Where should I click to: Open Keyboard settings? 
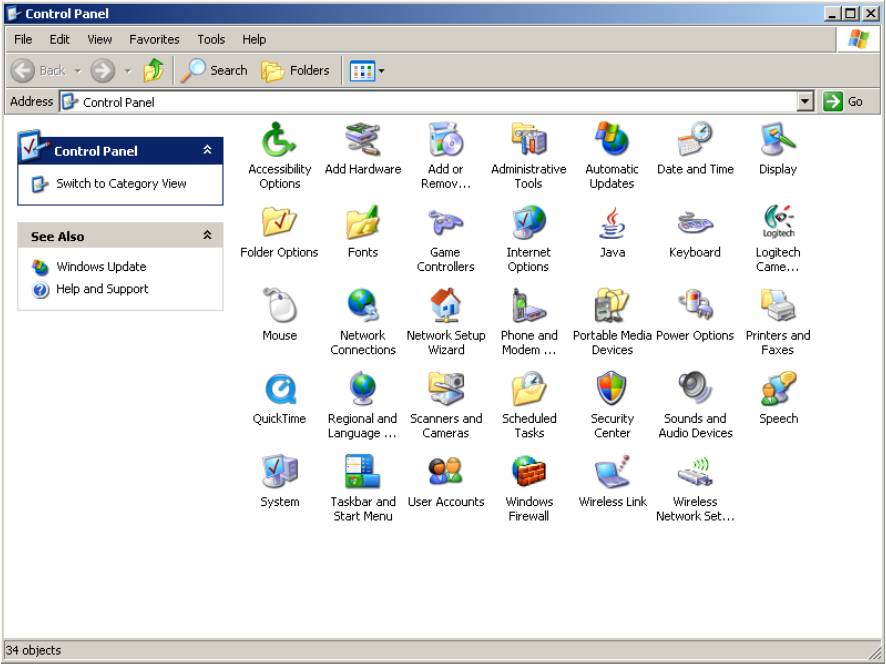point(695,232)
